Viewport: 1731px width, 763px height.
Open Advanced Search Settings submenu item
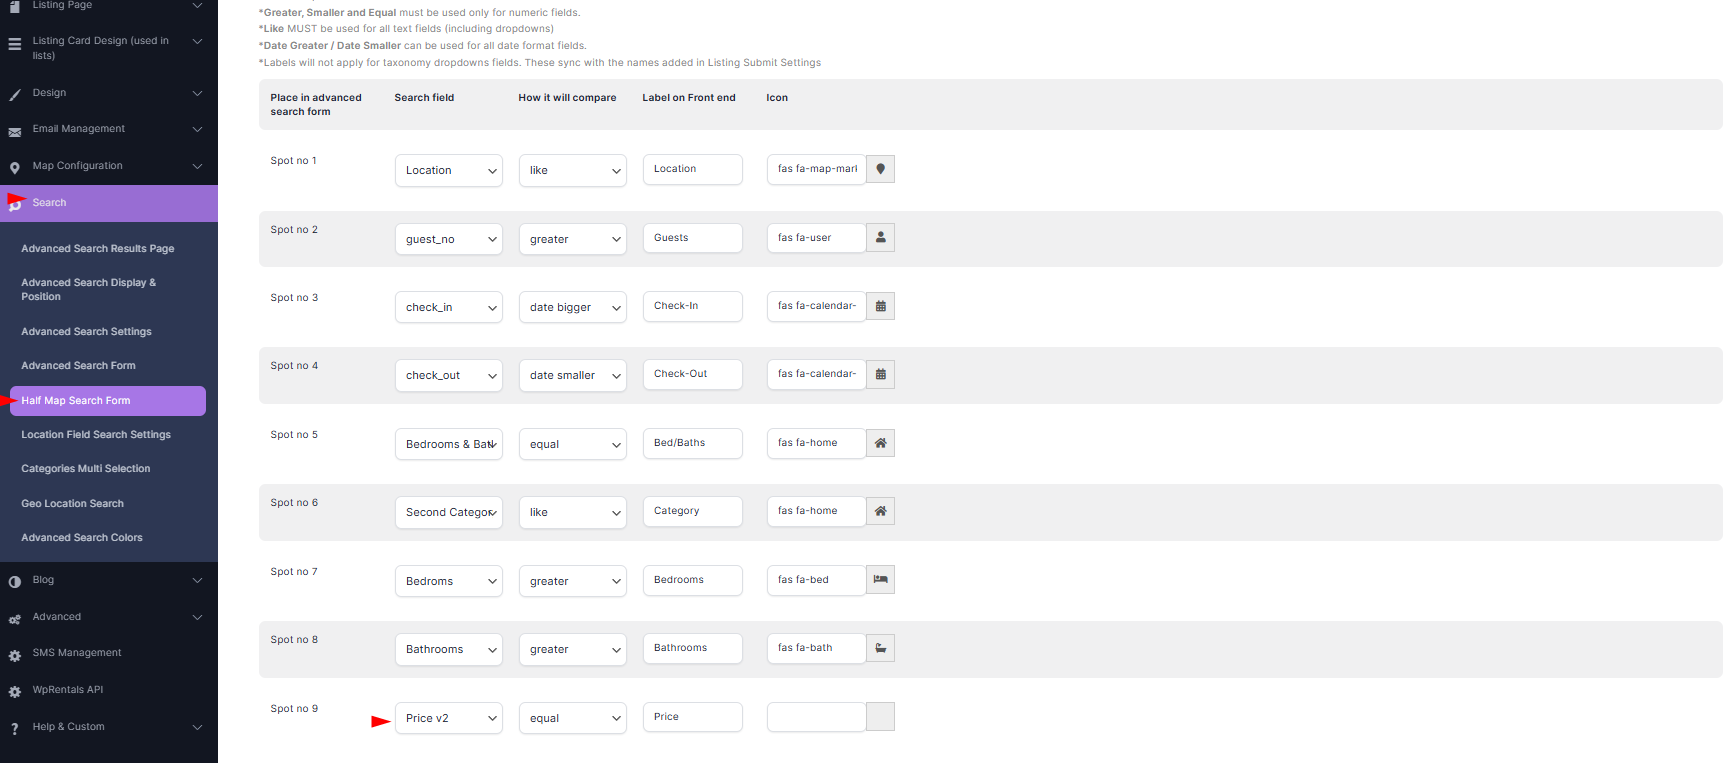coord(86,332)
